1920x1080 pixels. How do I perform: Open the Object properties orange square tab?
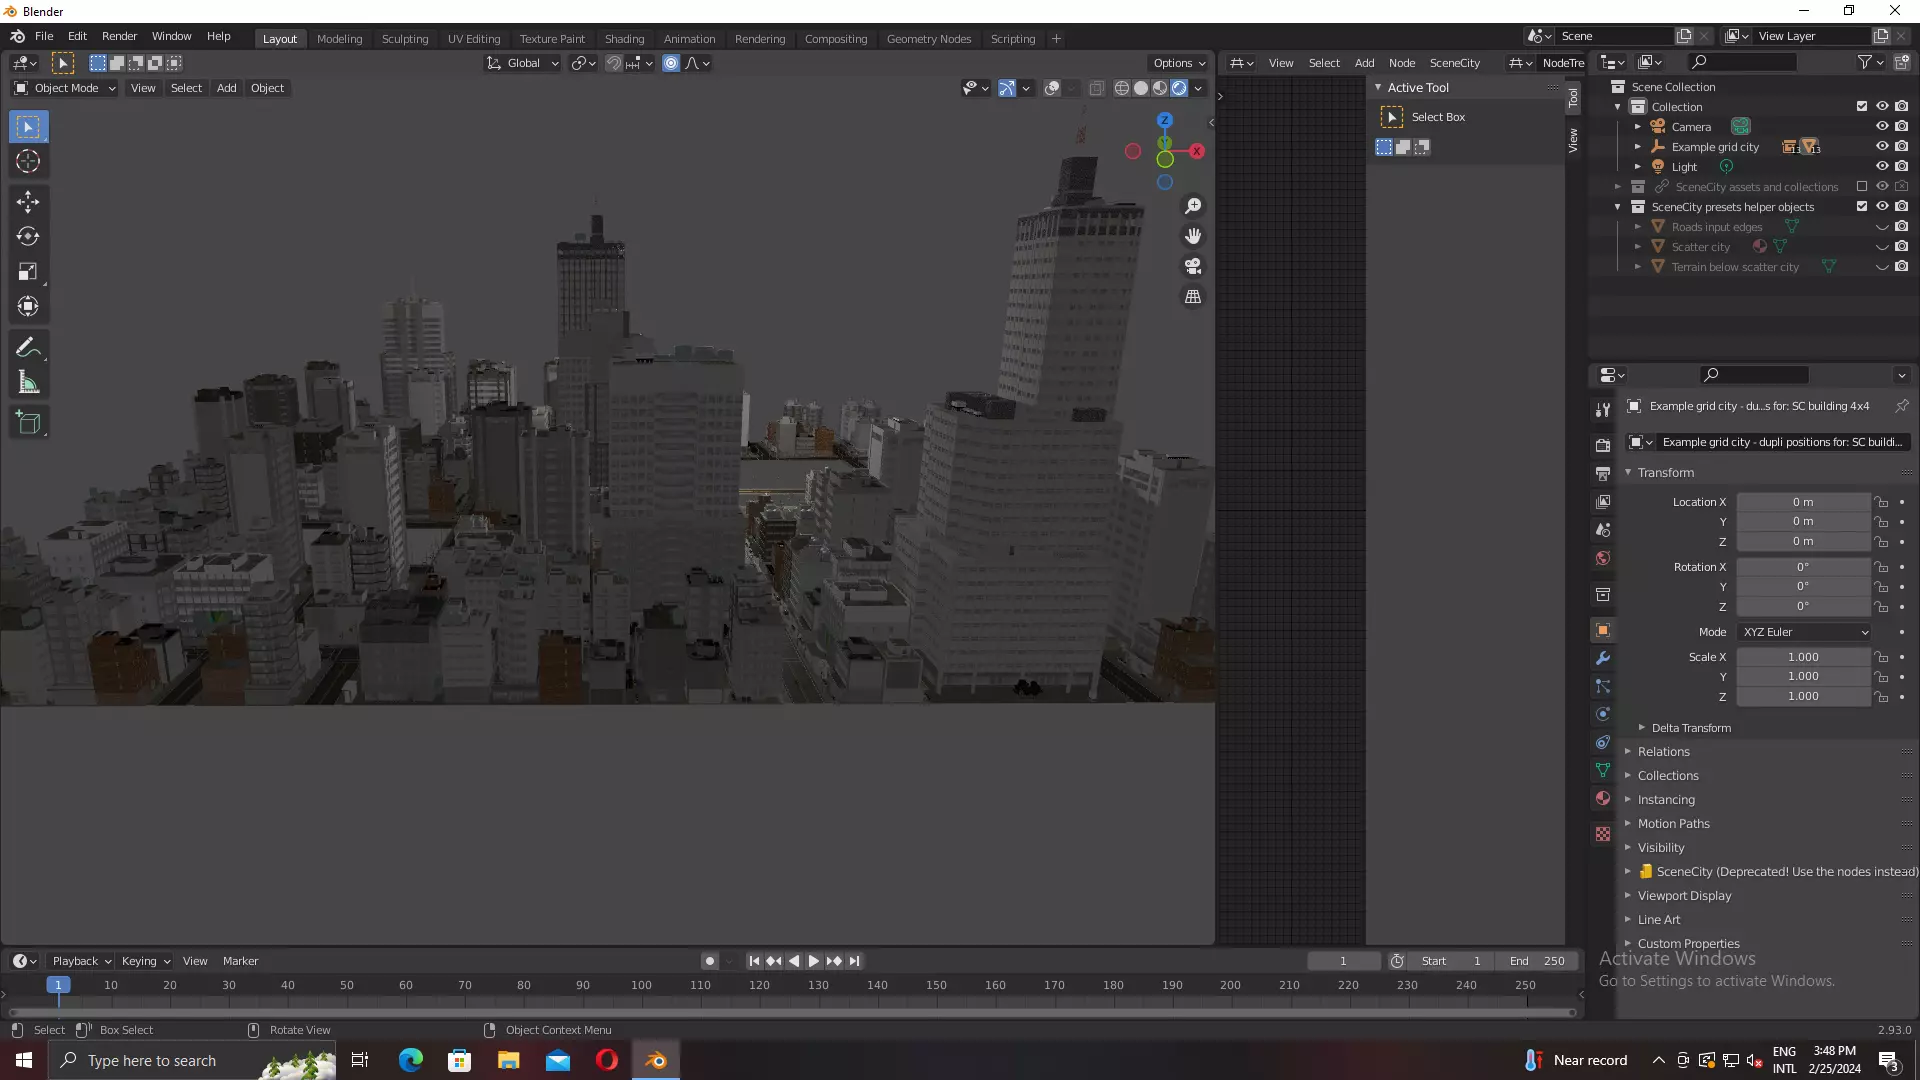[x=1603, y=630]
